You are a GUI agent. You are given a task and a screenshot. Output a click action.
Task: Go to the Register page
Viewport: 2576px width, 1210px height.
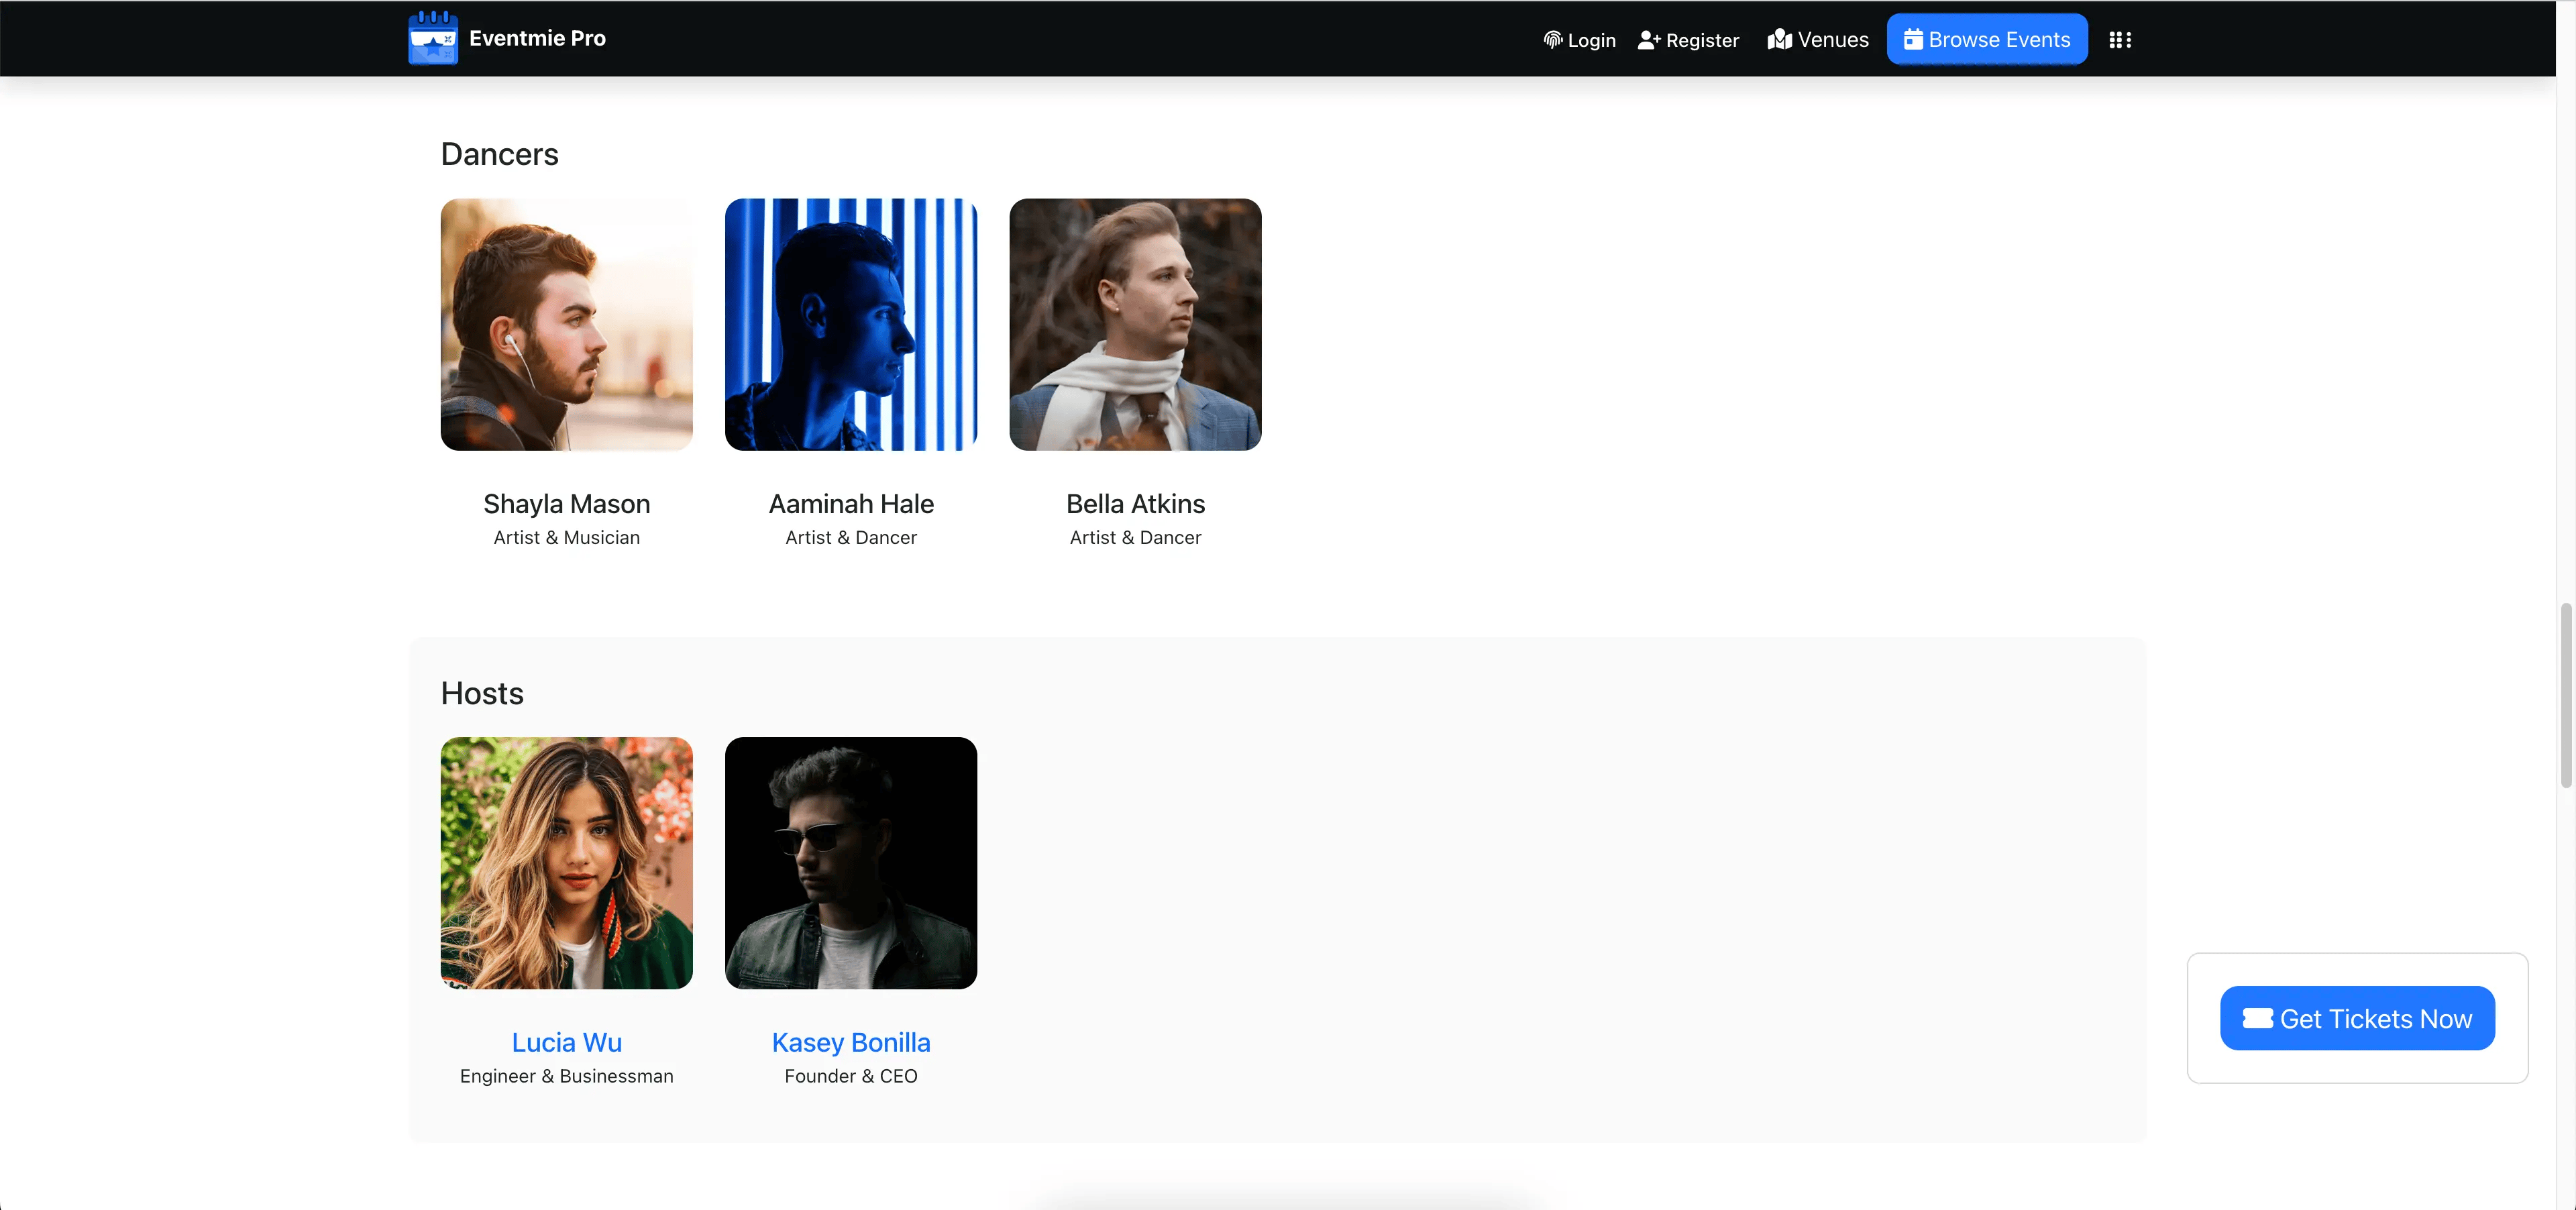[1702, 40]
